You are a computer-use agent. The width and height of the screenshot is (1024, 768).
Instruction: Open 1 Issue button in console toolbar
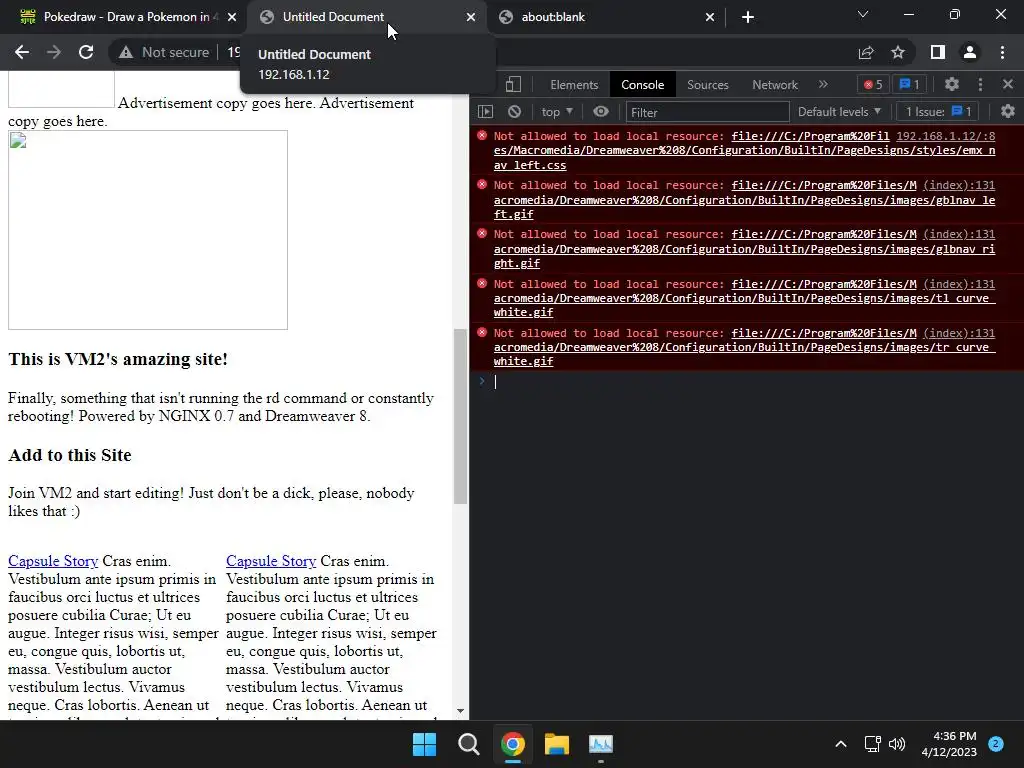pyautogui.click(x=938, y=112)
